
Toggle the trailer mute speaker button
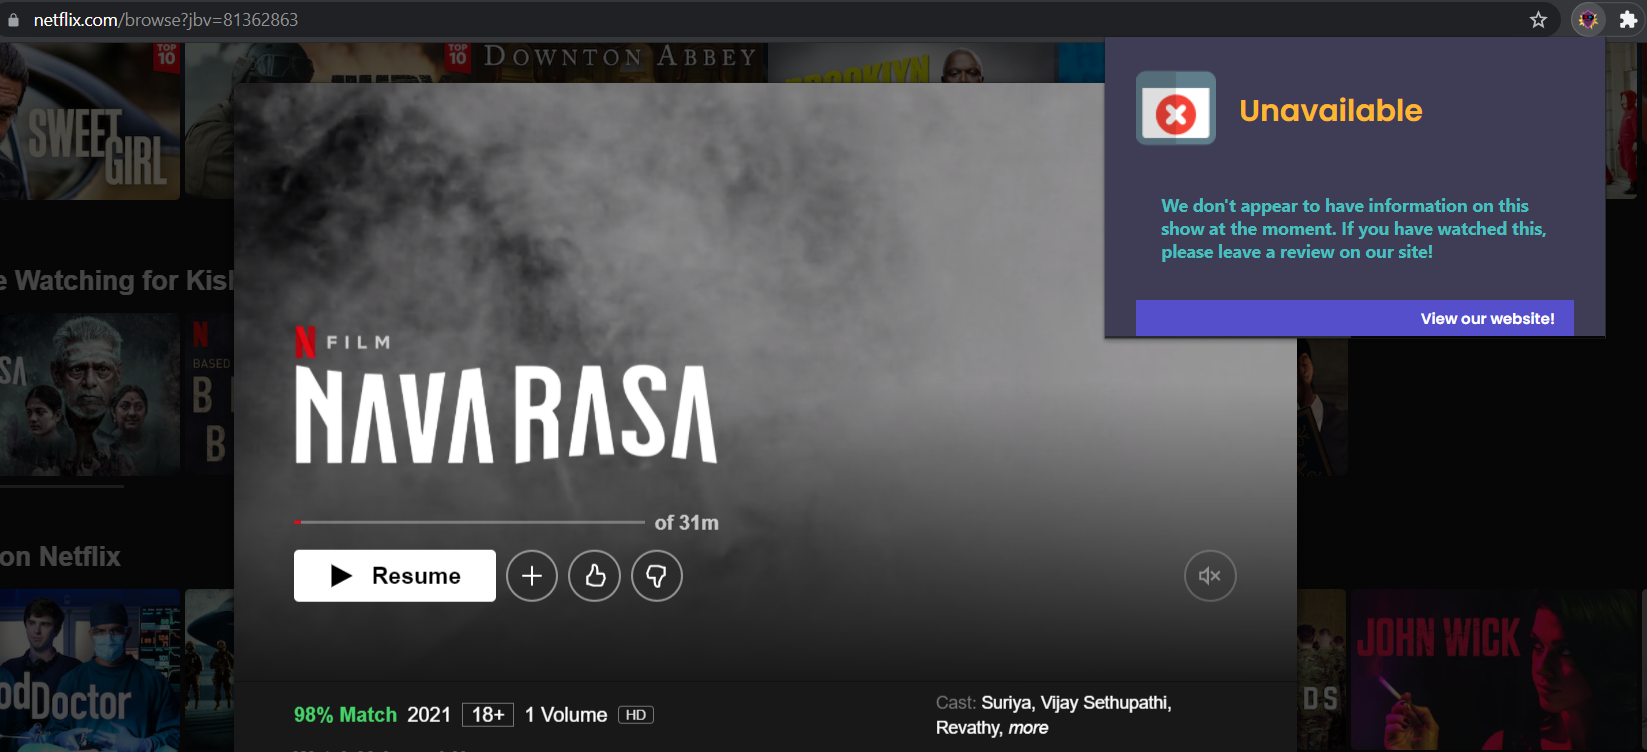pyautogui.click(x=1210, y=576)
